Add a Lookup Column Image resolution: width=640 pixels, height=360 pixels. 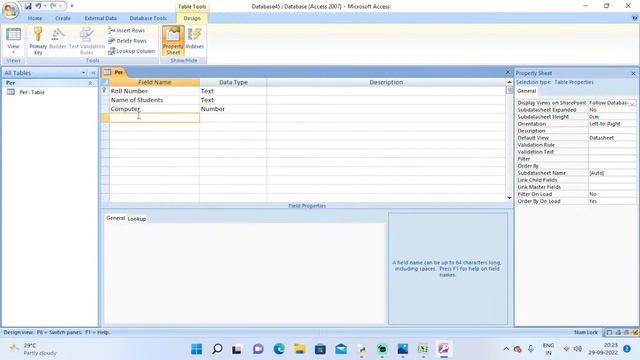(x=131, y=51)
